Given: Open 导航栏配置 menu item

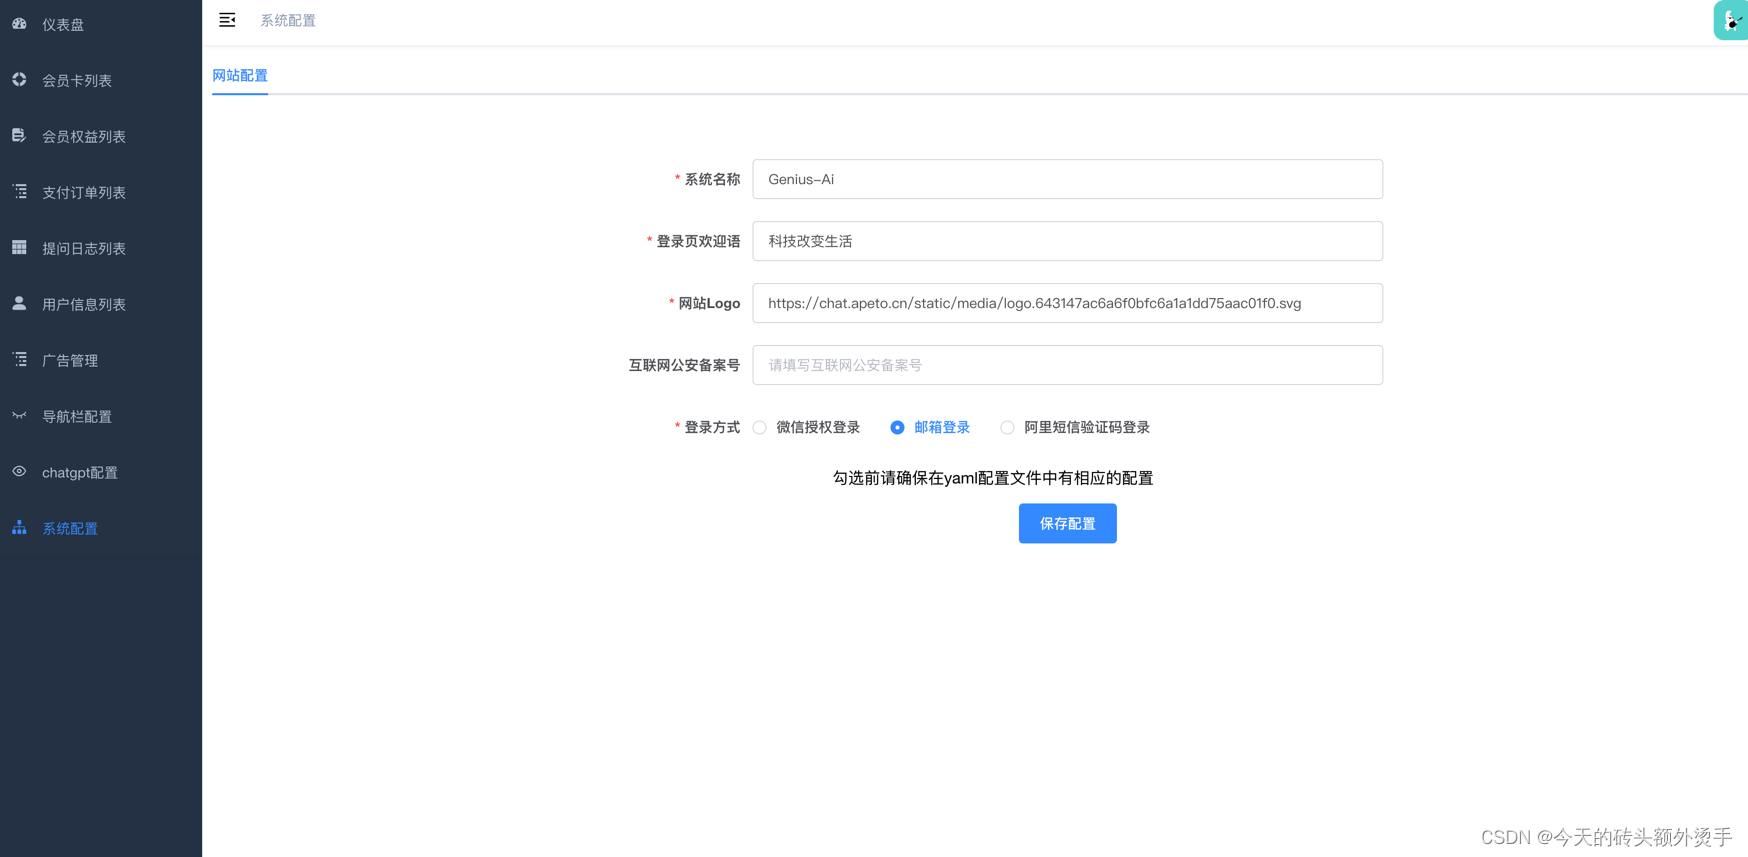Looking at the screenshot, I should [101, 416].
